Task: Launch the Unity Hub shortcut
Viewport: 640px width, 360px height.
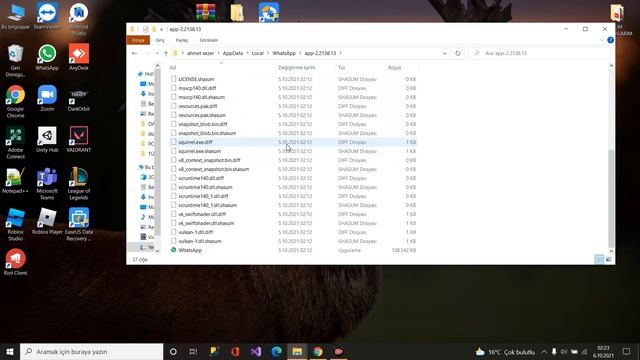Action: (x=47, y=139)
